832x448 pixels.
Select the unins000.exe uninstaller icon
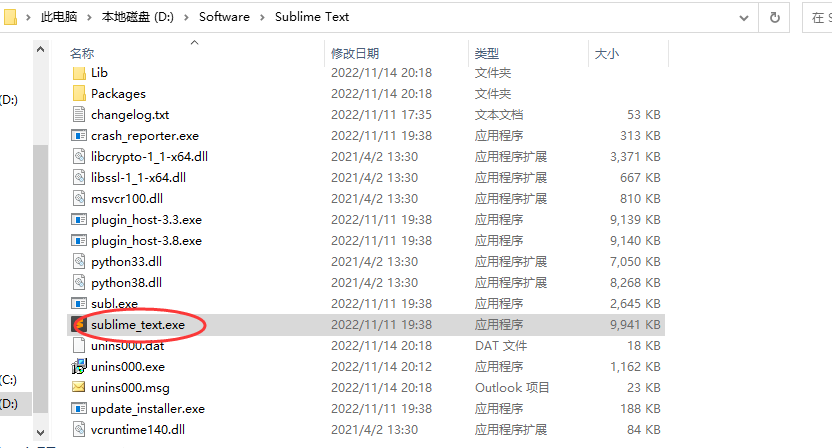coord(79,366)
